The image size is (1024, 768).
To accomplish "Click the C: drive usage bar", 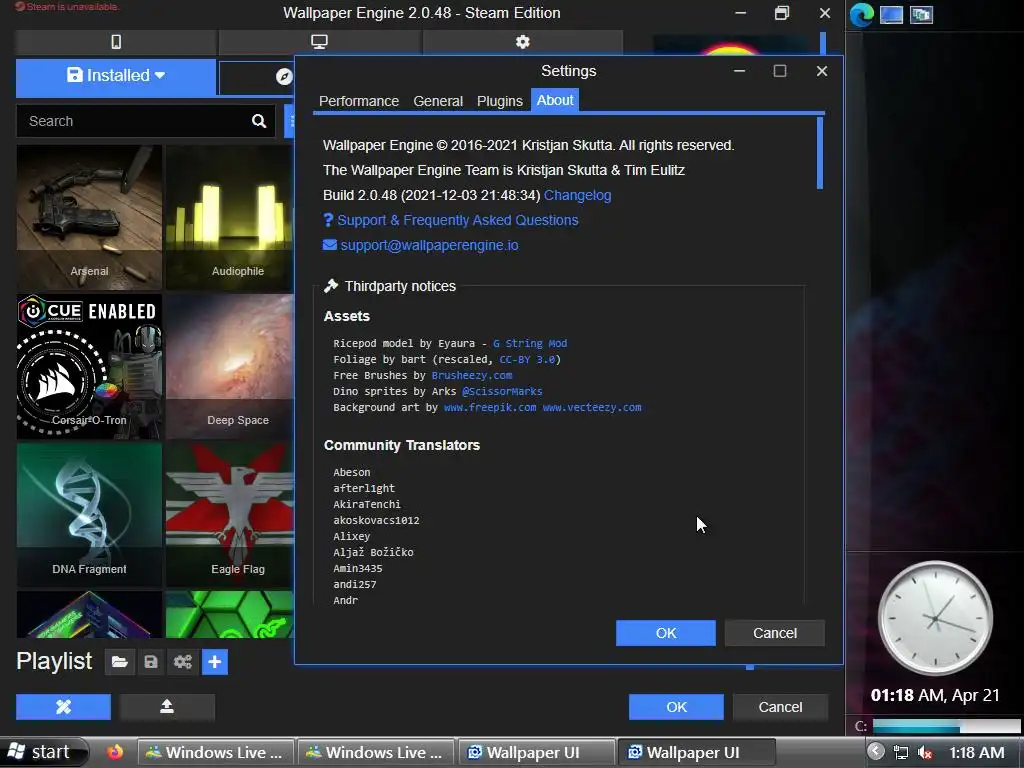I will pos(946,726).
